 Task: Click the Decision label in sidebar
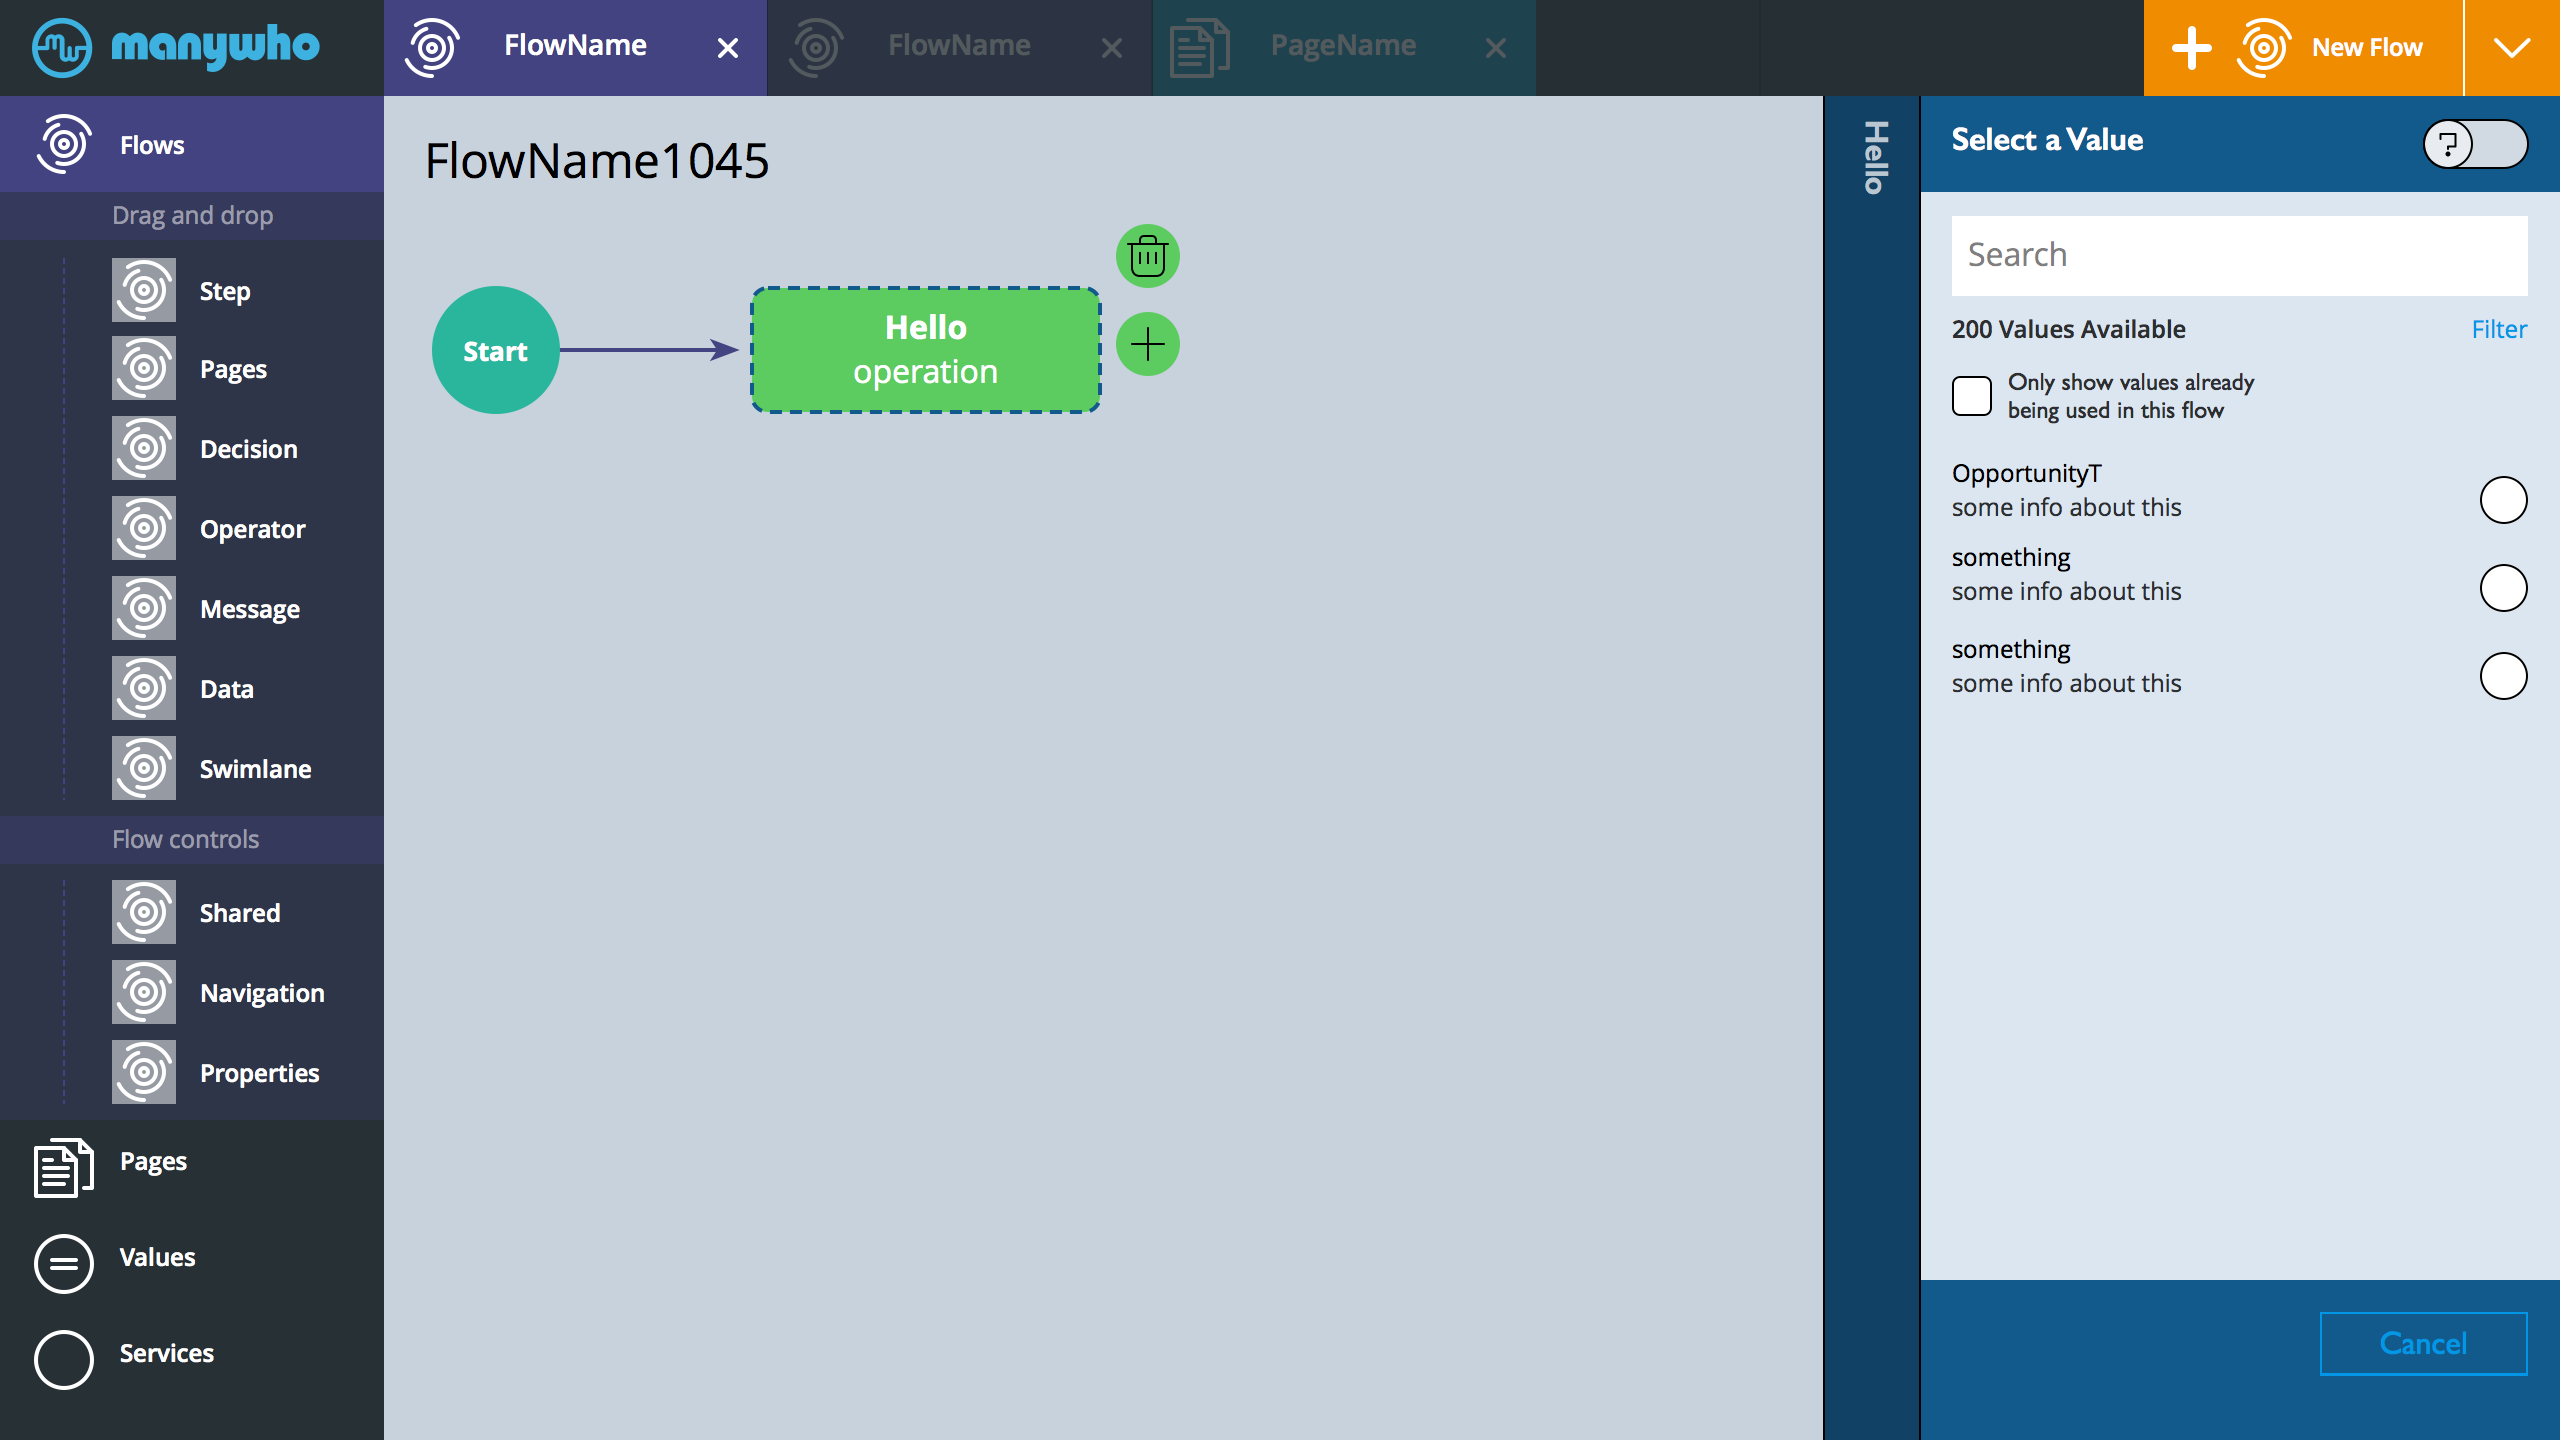click(249, 449)
